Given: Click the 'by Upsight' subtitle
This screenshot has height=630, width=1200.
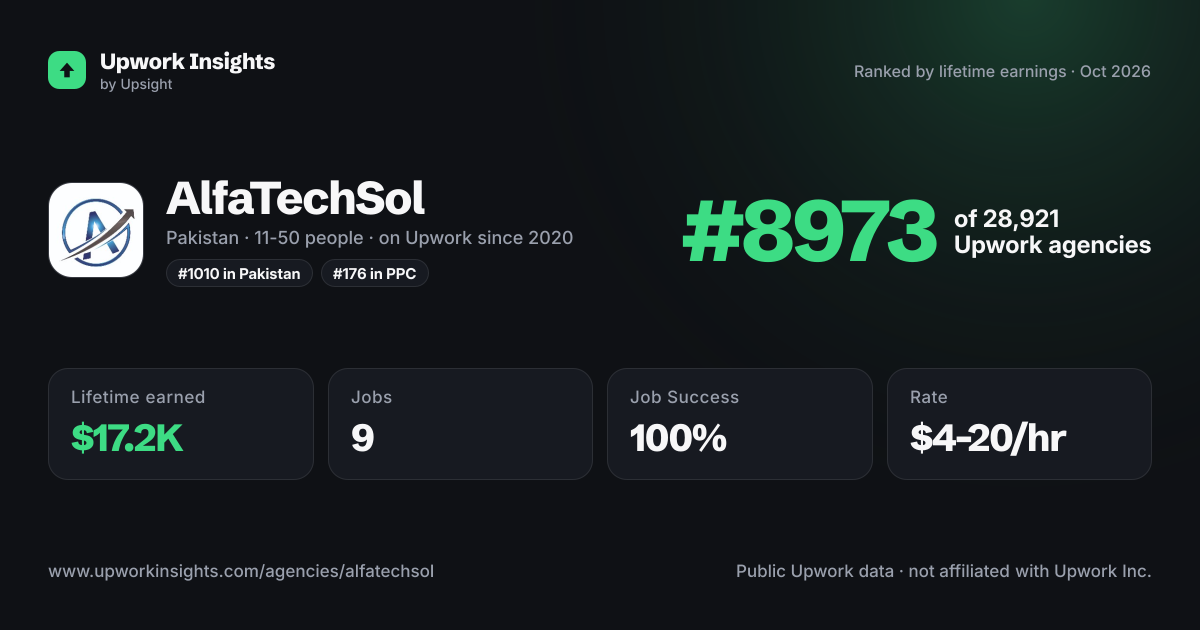Looking at the screenshot, I should pos(136,85).
